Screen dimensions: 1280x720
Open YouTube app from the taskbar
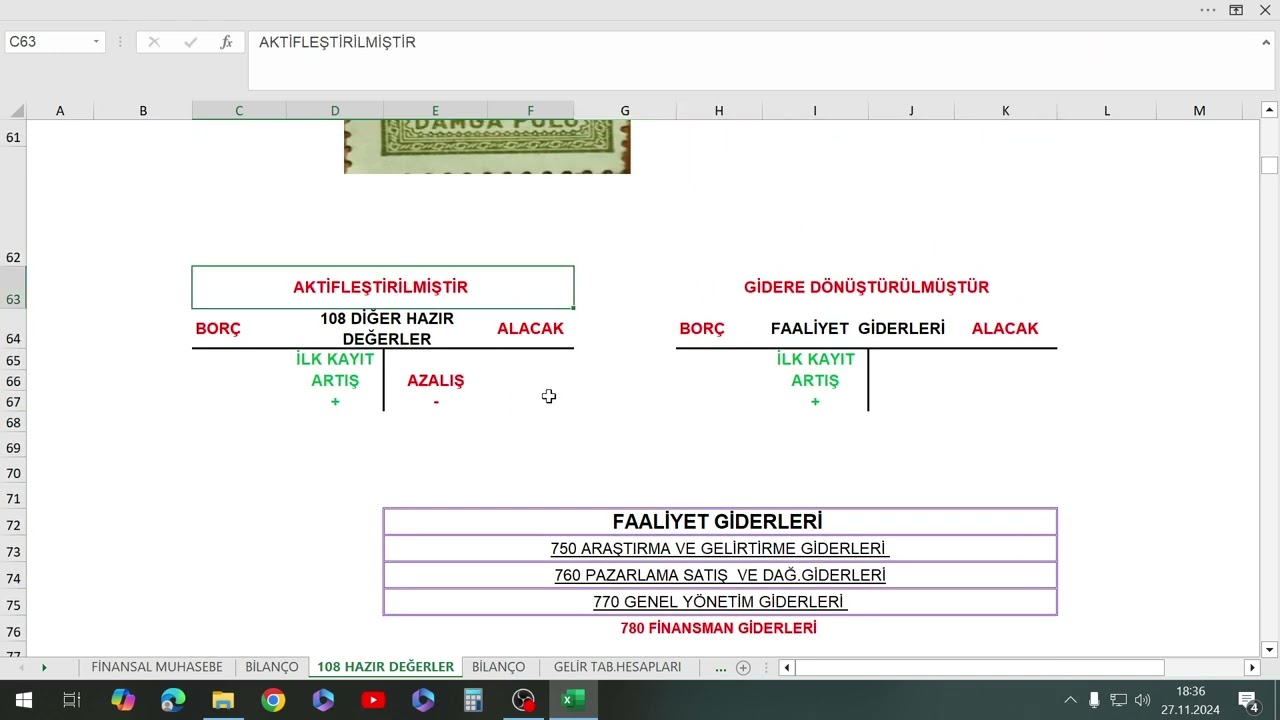point(373,700)
